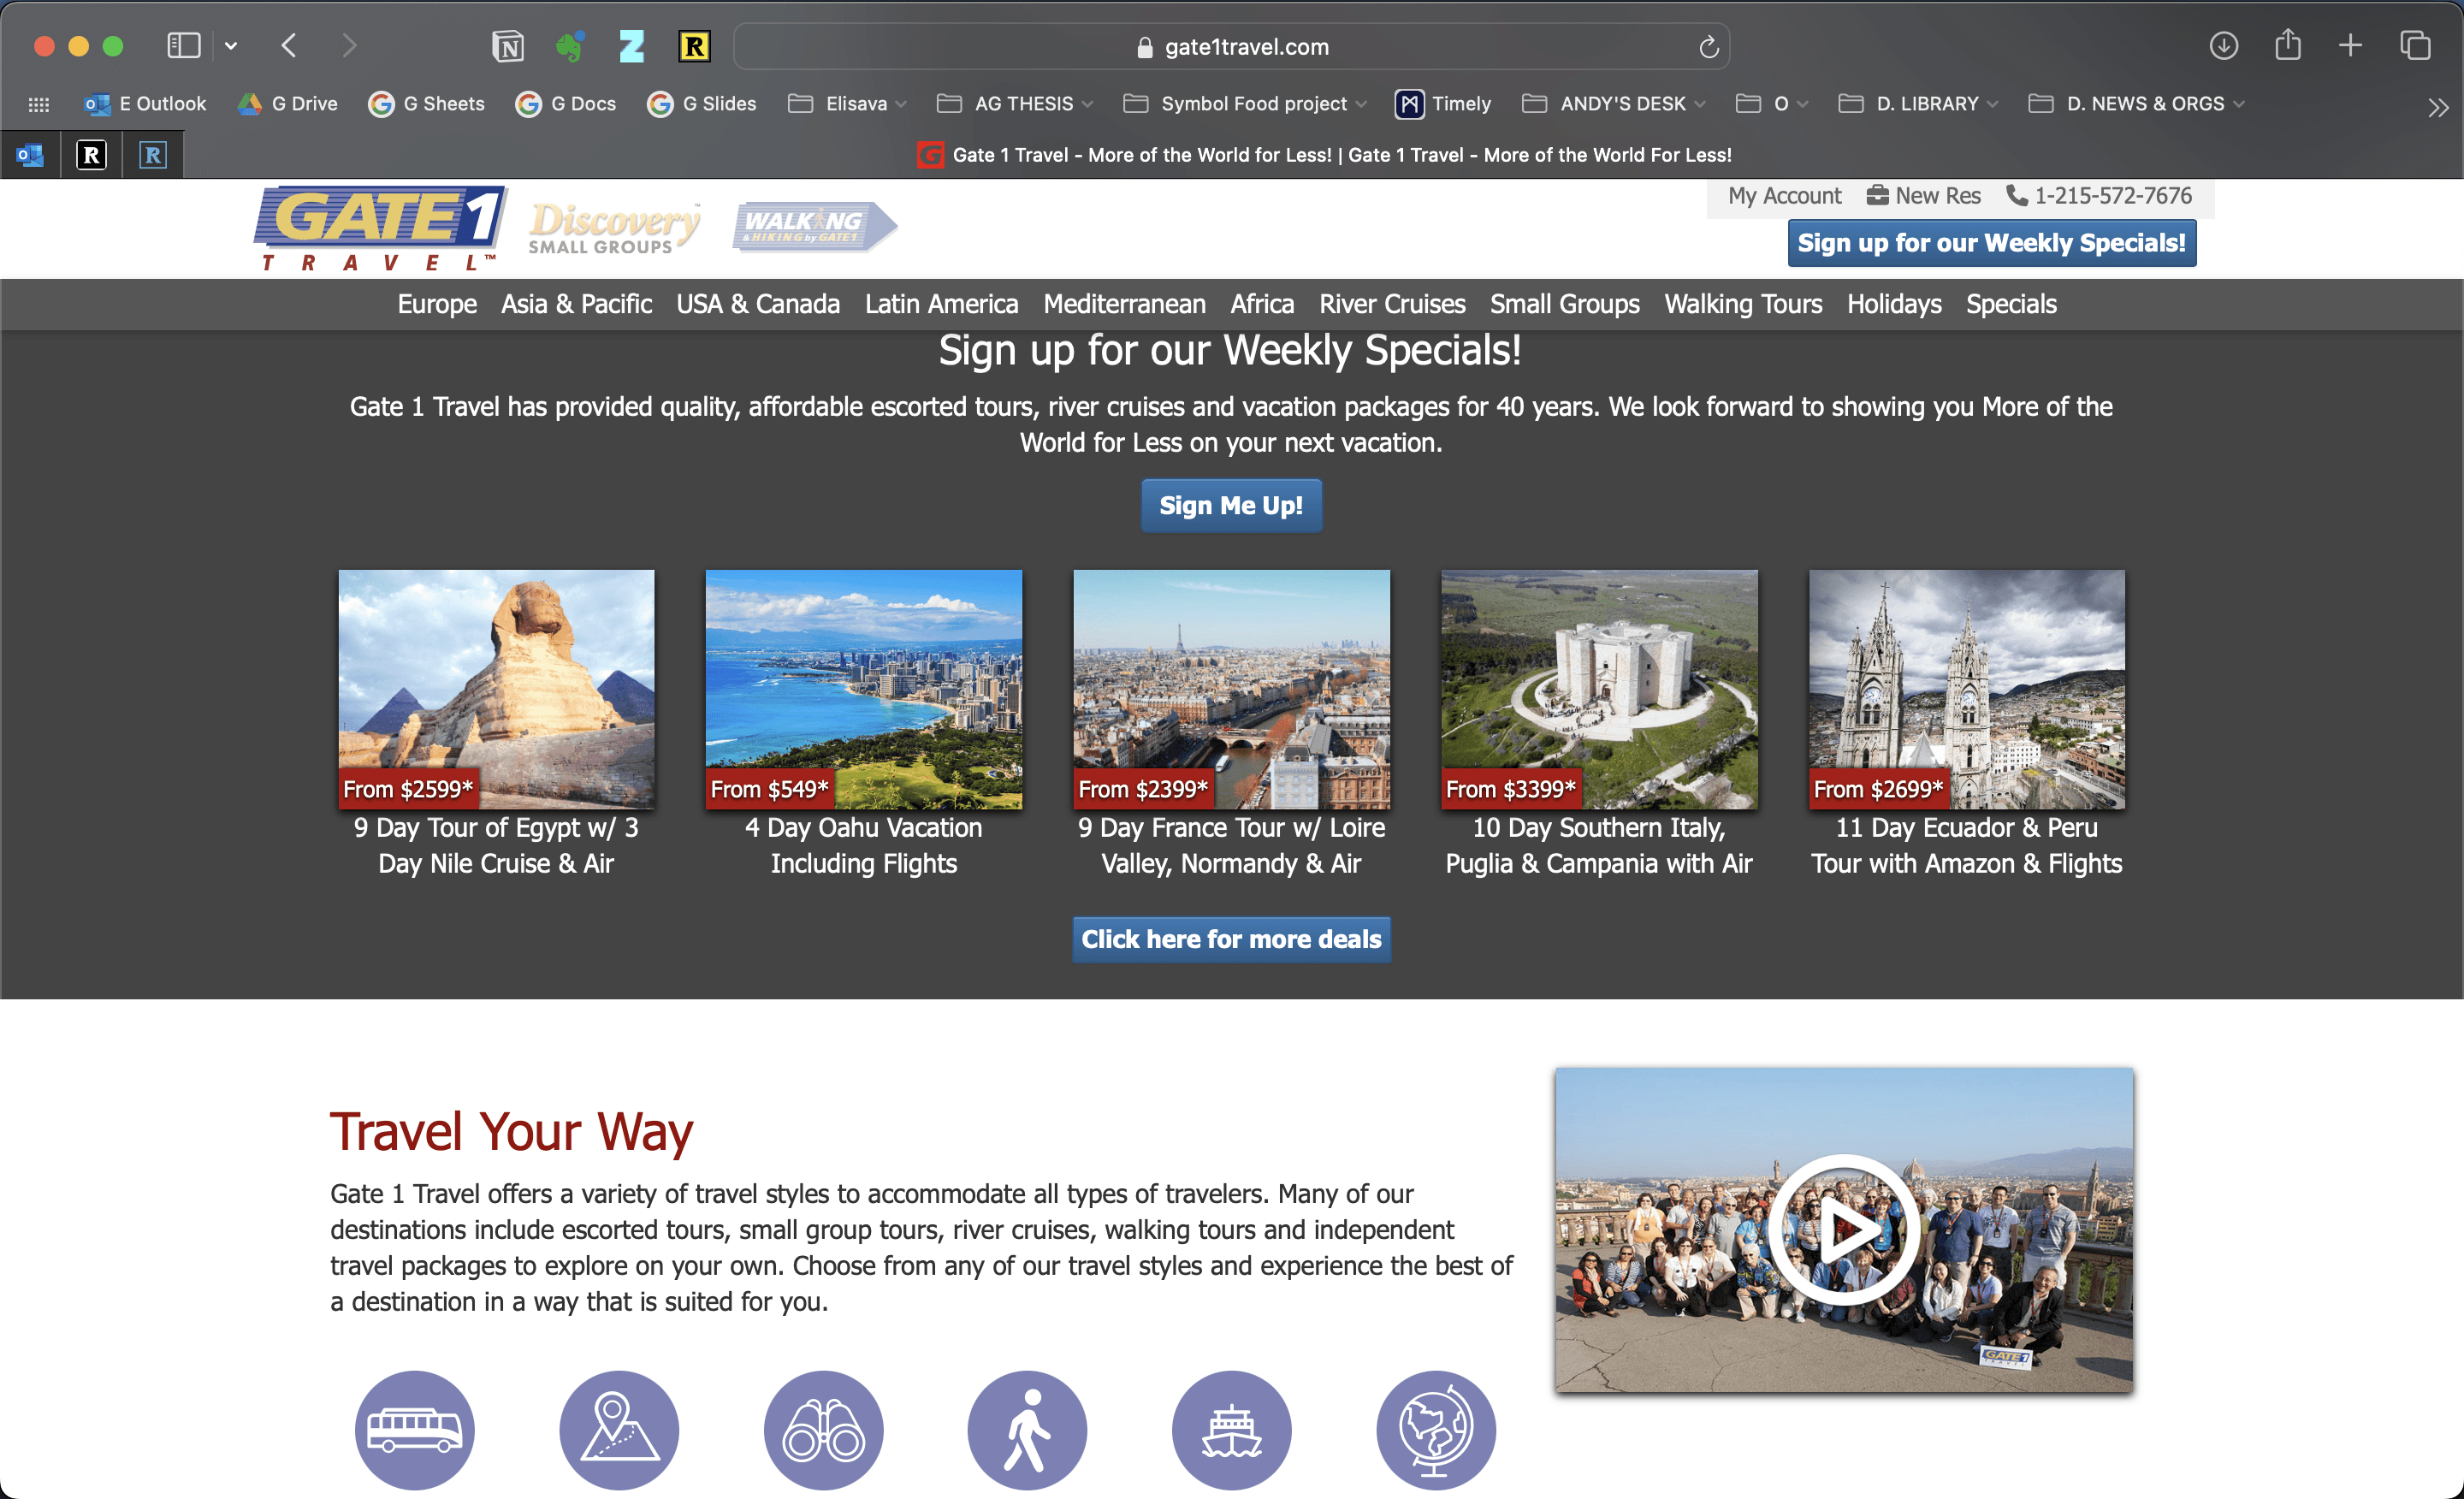This screenshot has width=2464, height=1499.
Task: Open the River Cruises menu
Action: click(x=1392, y=304)
